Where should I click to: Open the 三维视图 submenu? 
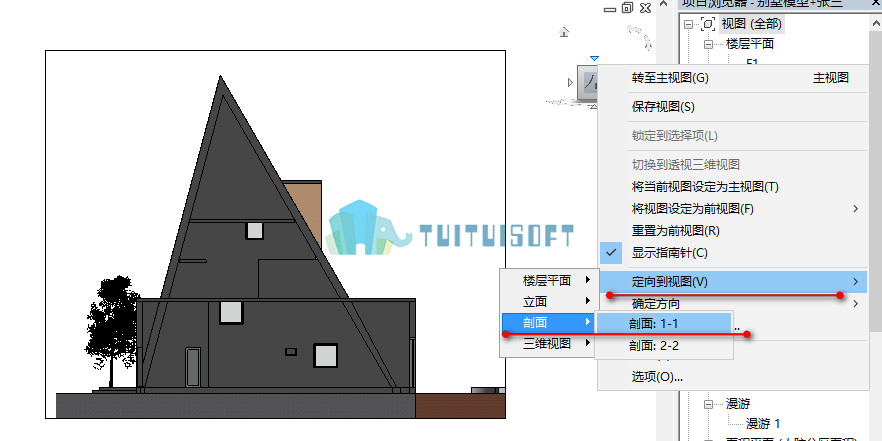tap(547, 343)
